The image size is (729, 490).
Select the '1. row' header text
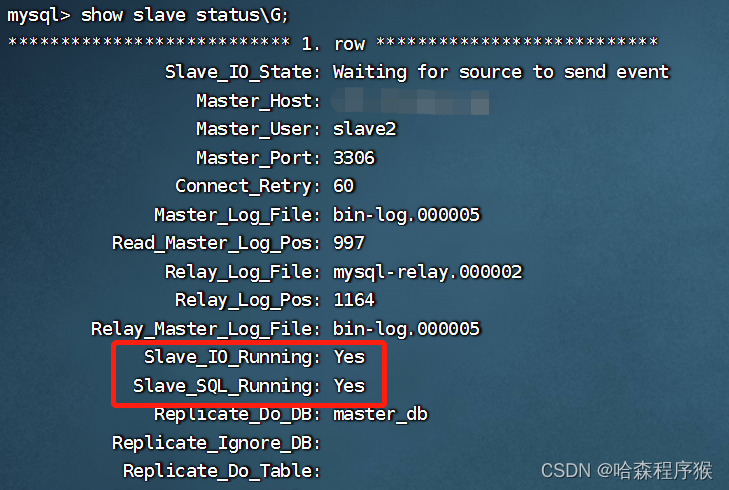[x=333, y=44]
